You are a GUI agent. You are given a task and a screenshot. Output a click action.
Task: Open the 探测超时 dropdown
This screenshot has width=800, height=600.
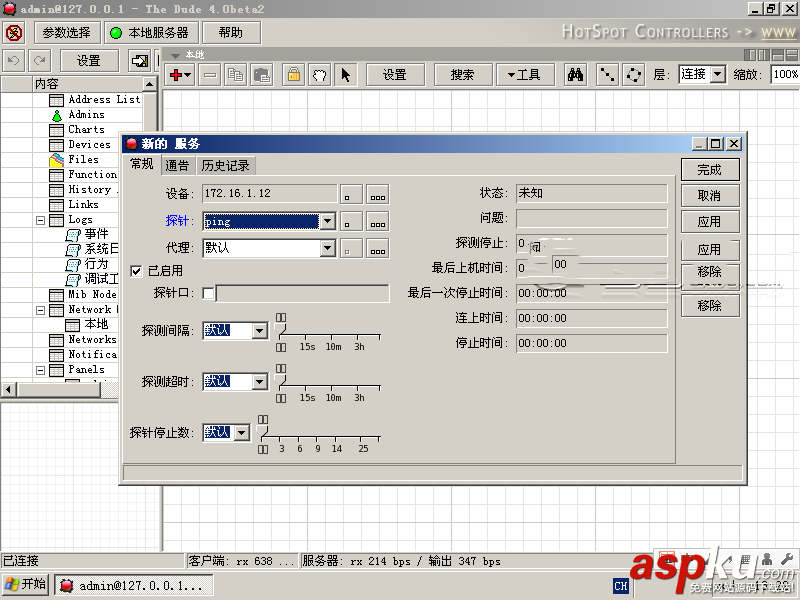pyautogui.click(x=260, y=382)
